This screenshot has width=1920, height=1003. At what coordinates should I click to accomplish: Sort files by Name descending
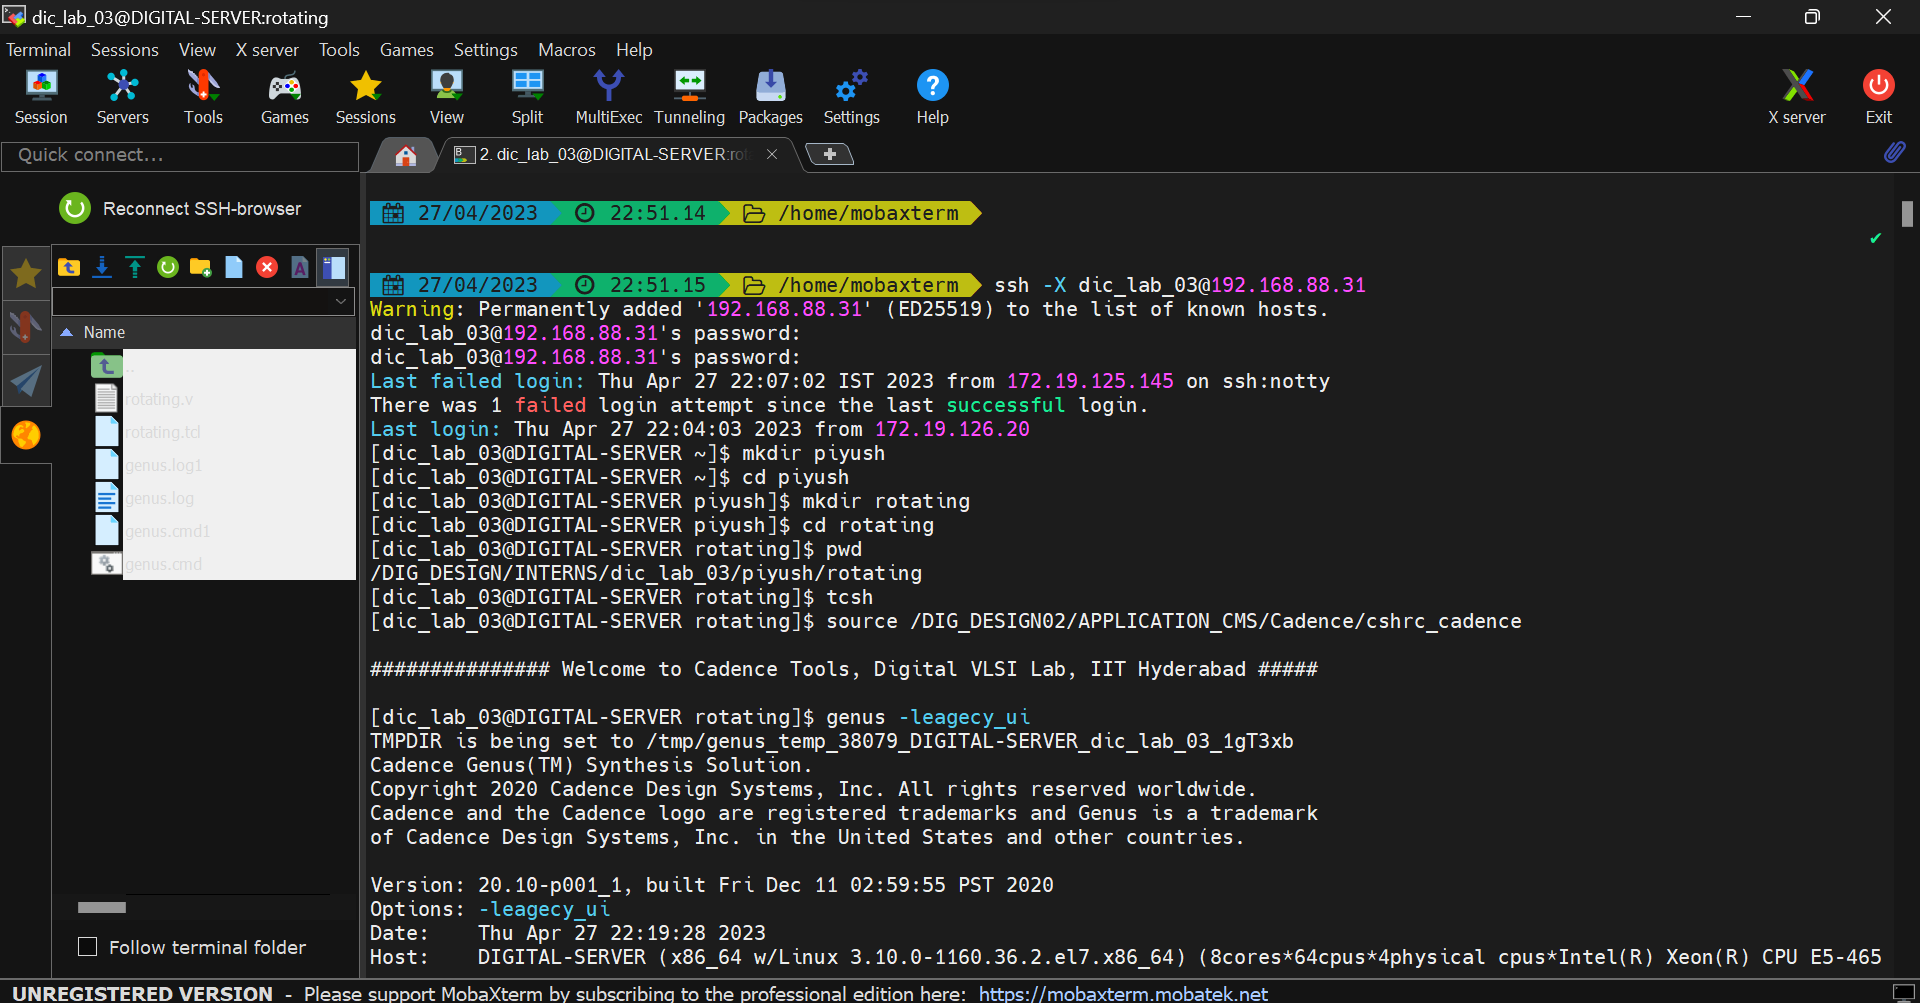[107, 332]
